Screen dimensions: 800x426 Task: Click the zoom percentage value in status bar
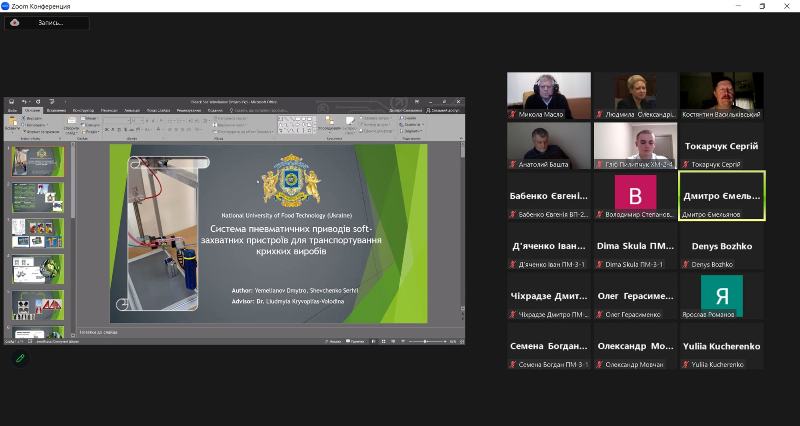tap(453, 341)
